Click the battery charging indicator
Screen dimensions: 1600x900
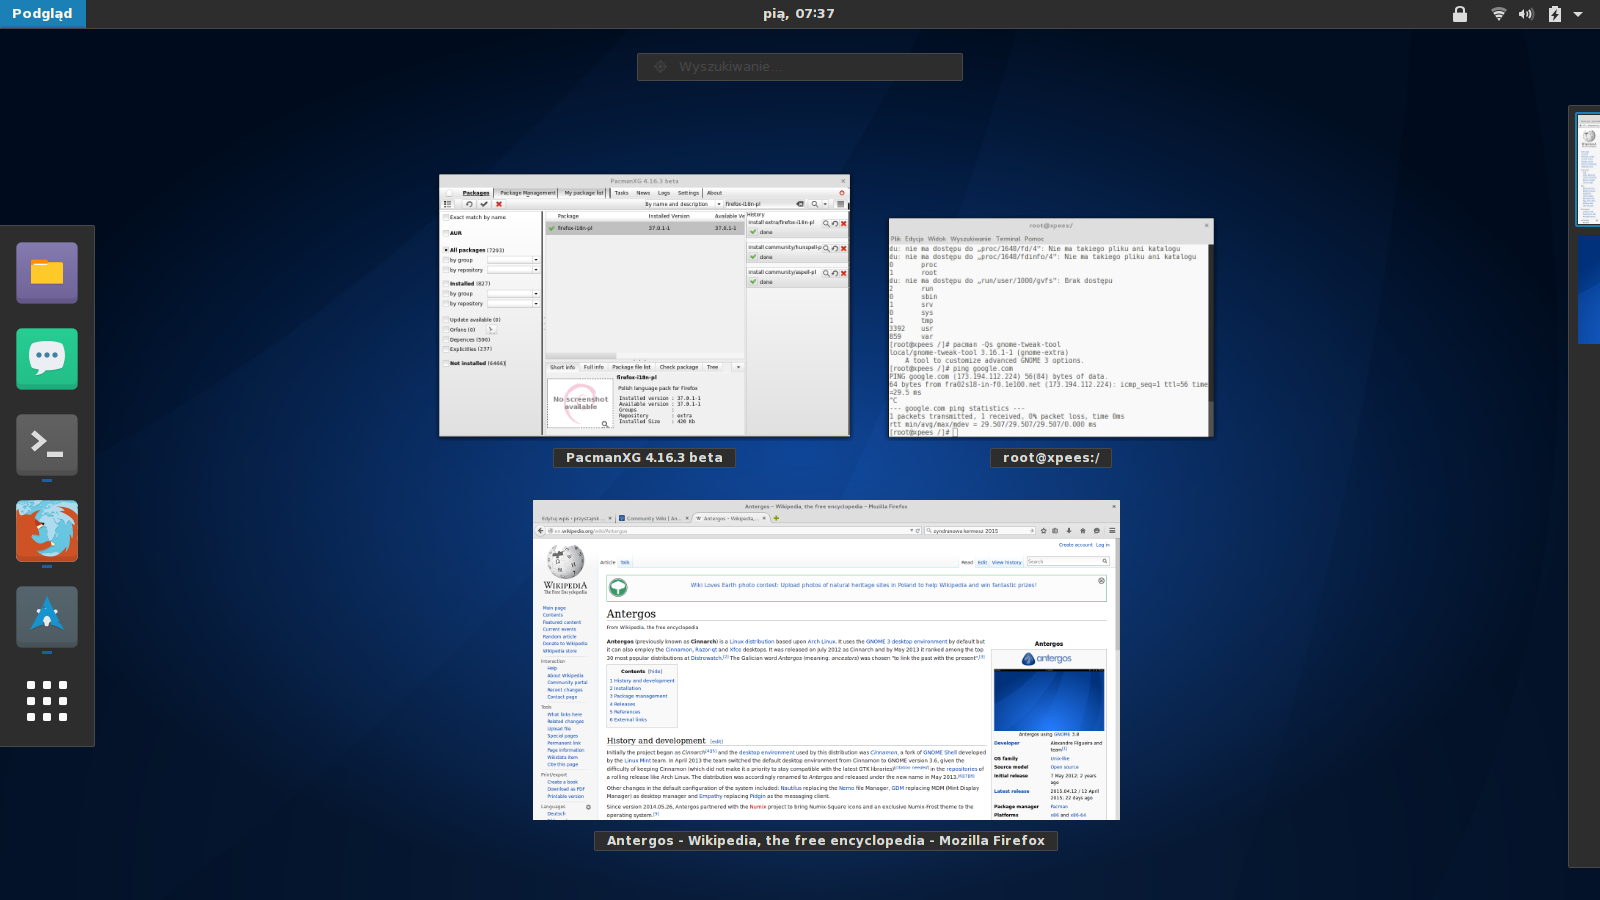point(1554,14)
